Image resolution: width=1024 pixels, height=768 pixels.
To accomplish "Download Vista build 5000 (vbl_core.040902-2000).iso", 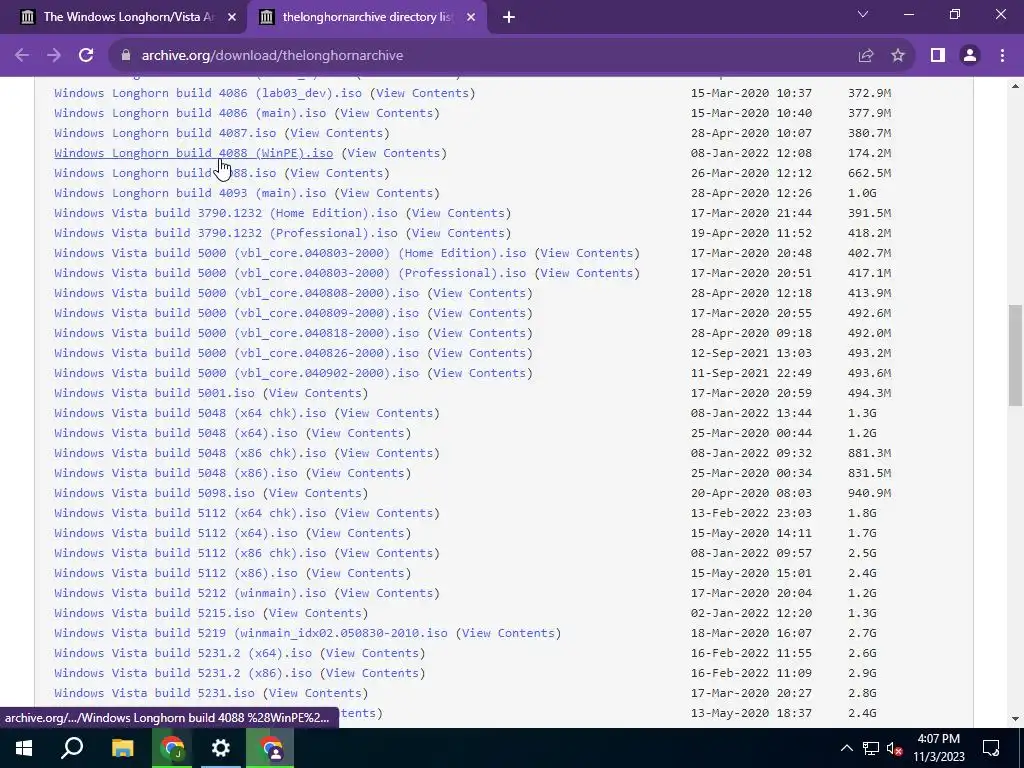I will pyautogui.click(x=236, y=373).
